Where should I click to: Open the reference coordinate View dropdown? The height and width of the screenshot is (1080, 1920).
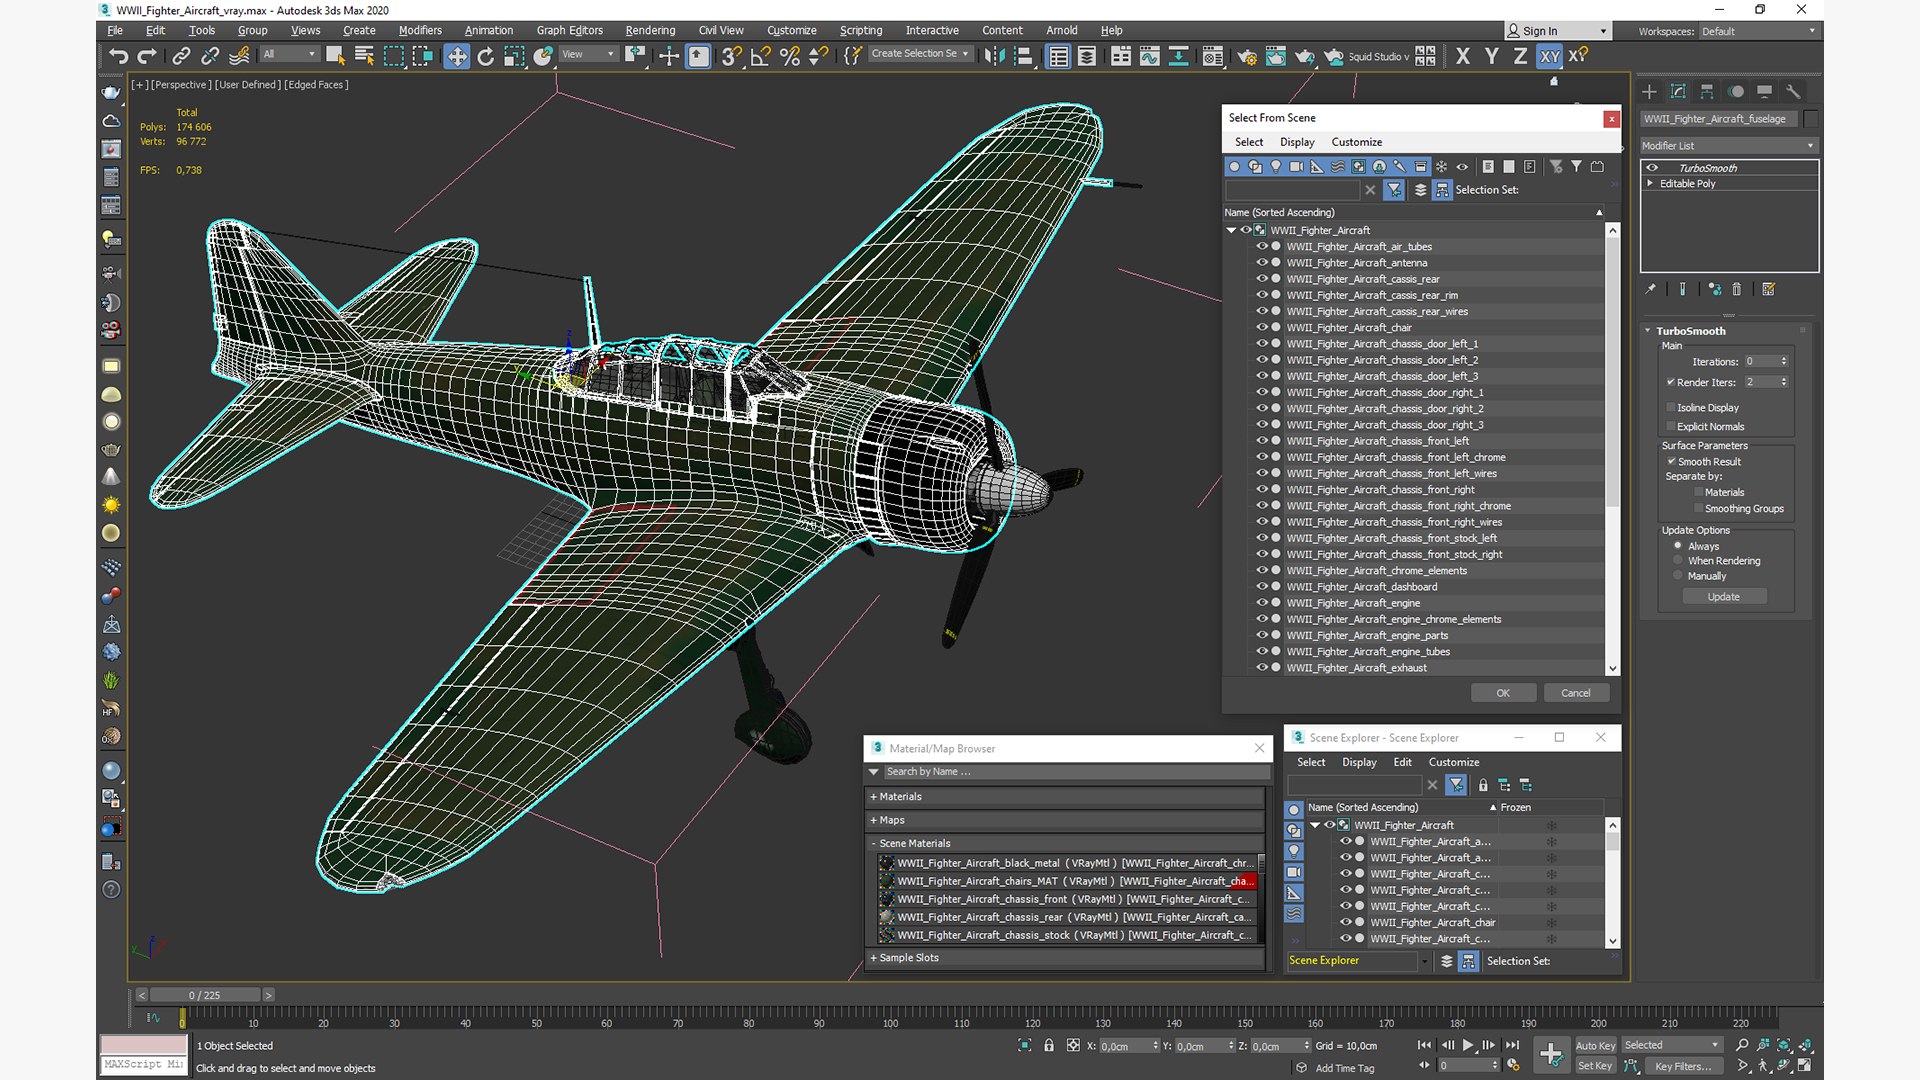coord(588,54)
